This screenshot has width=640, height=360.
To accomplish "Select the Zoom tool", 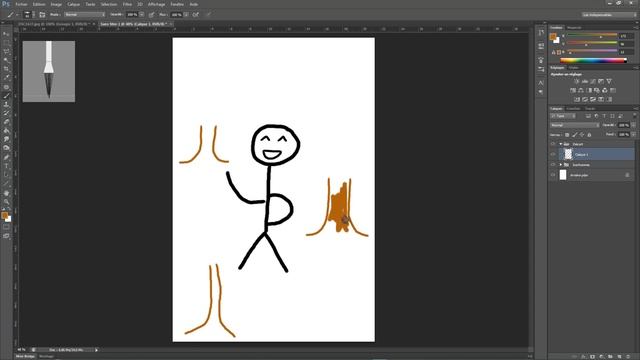I will [x=6, y=202].
